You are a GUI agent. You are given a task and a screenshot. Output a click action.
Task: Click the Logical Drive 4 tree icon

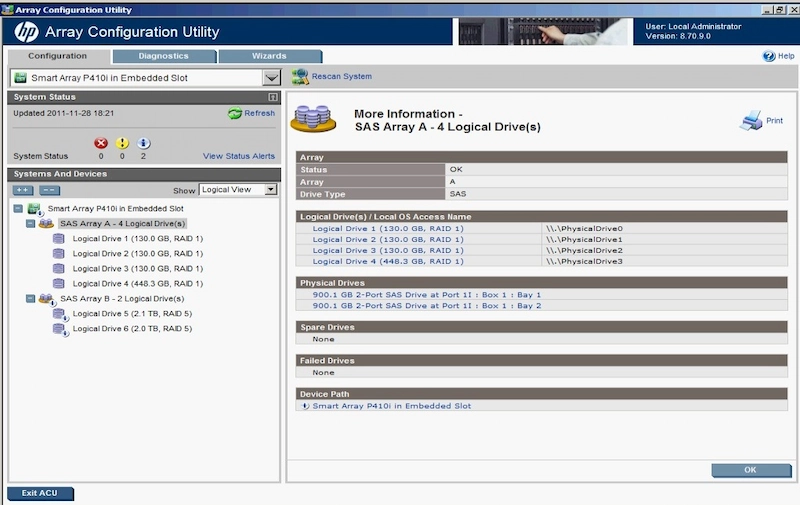pyautogui.click(x=59, y=284)
